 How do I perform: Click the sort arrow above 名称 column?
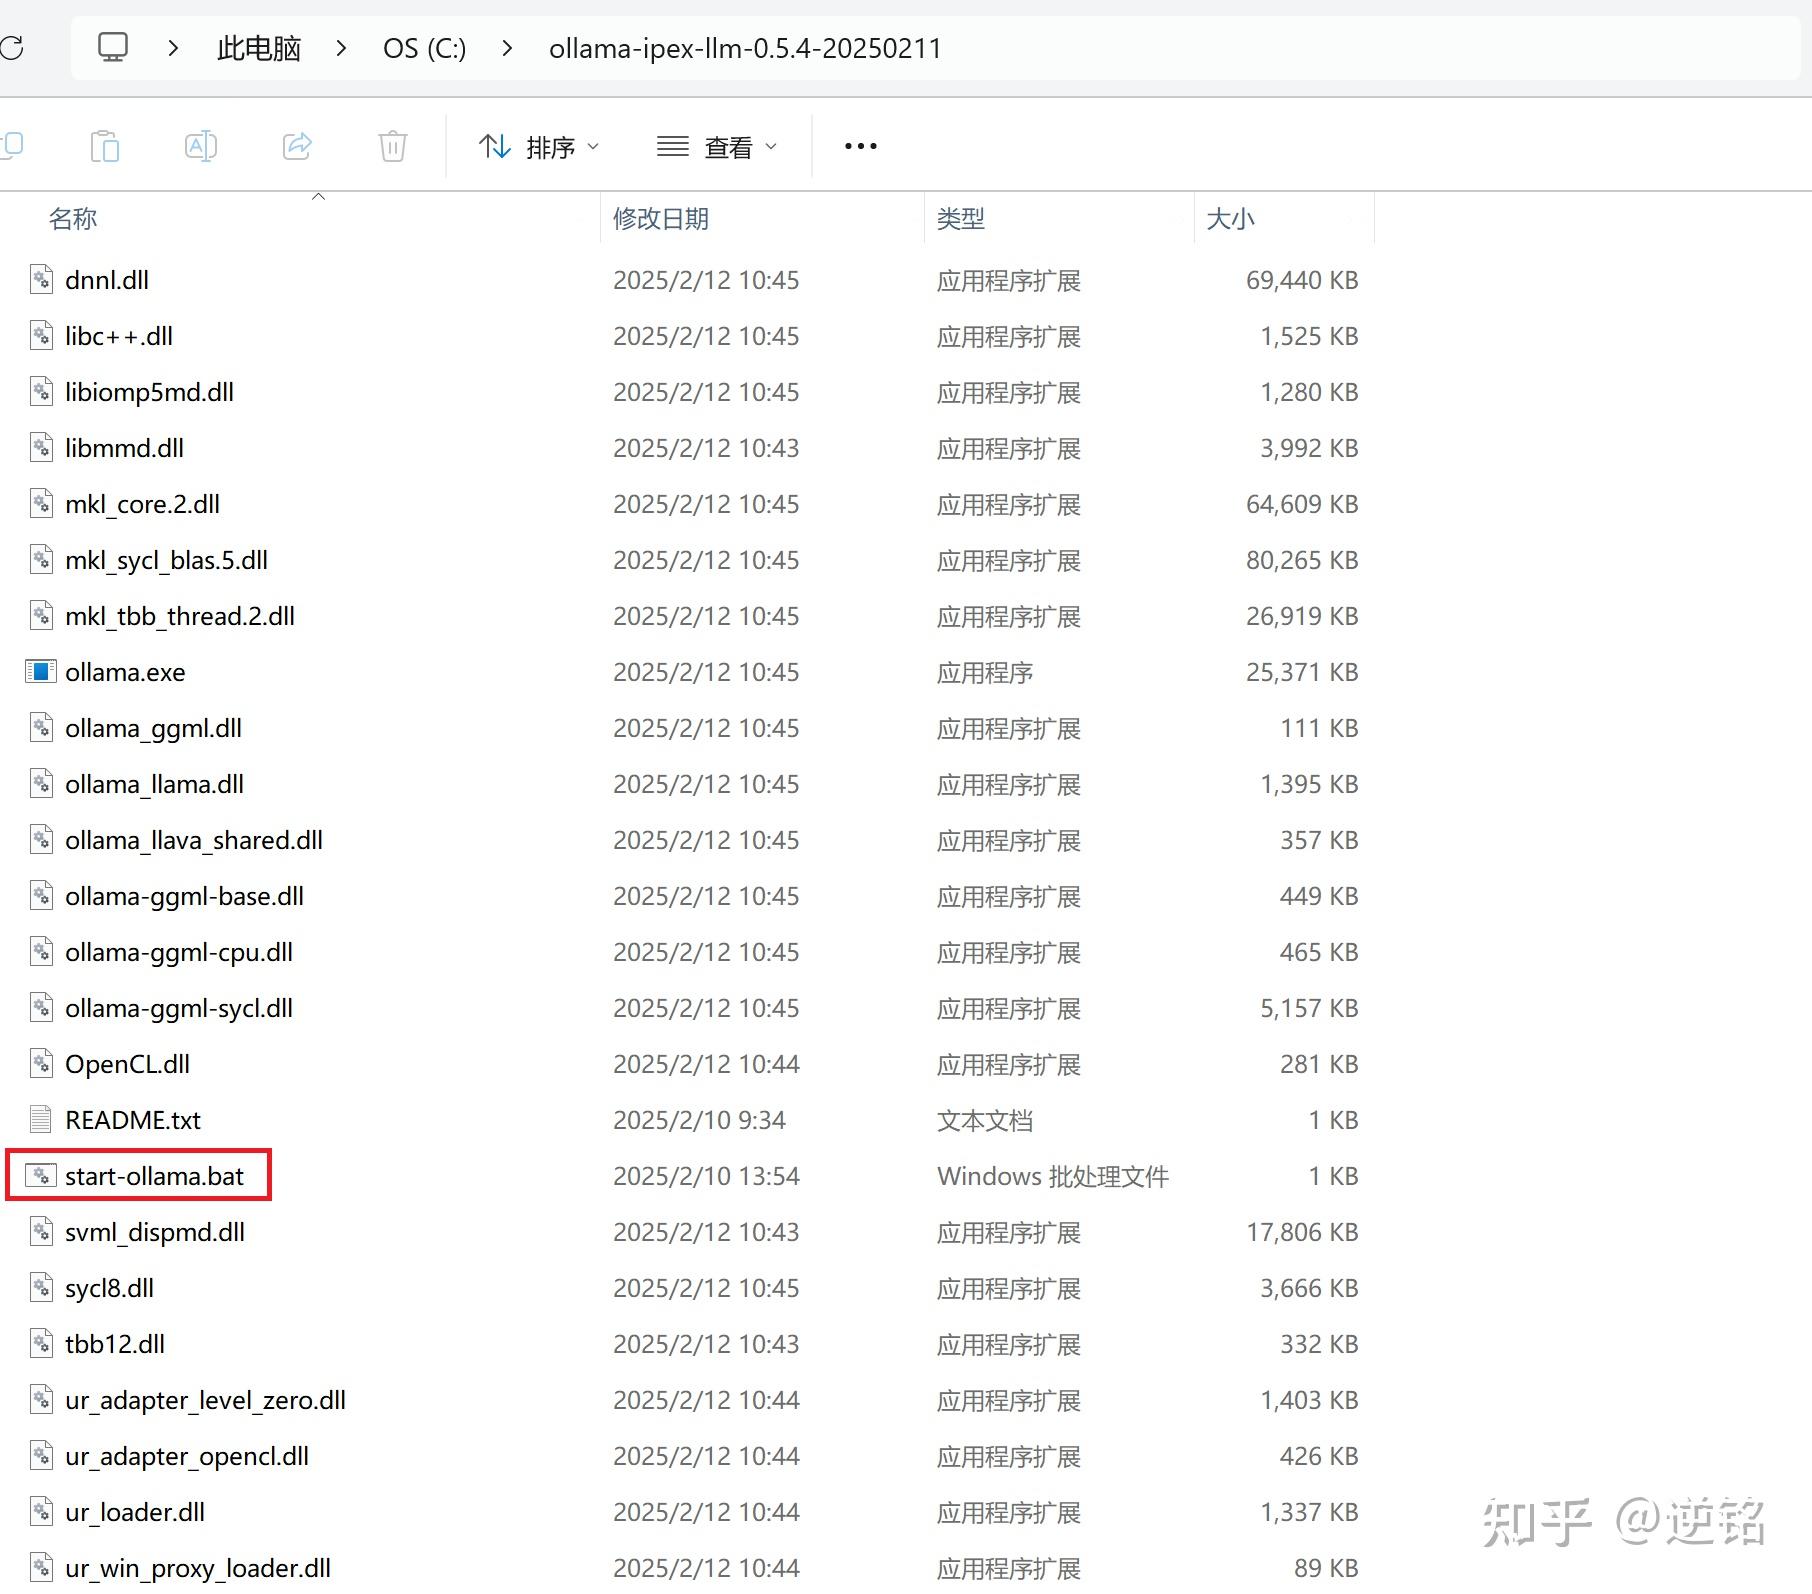(319, 196)
